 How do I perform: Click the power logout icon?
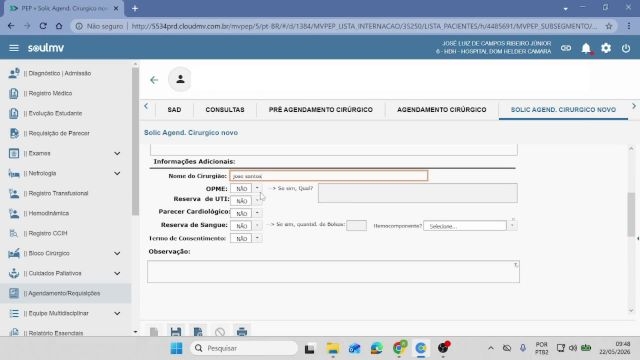(x=626, y=48)
